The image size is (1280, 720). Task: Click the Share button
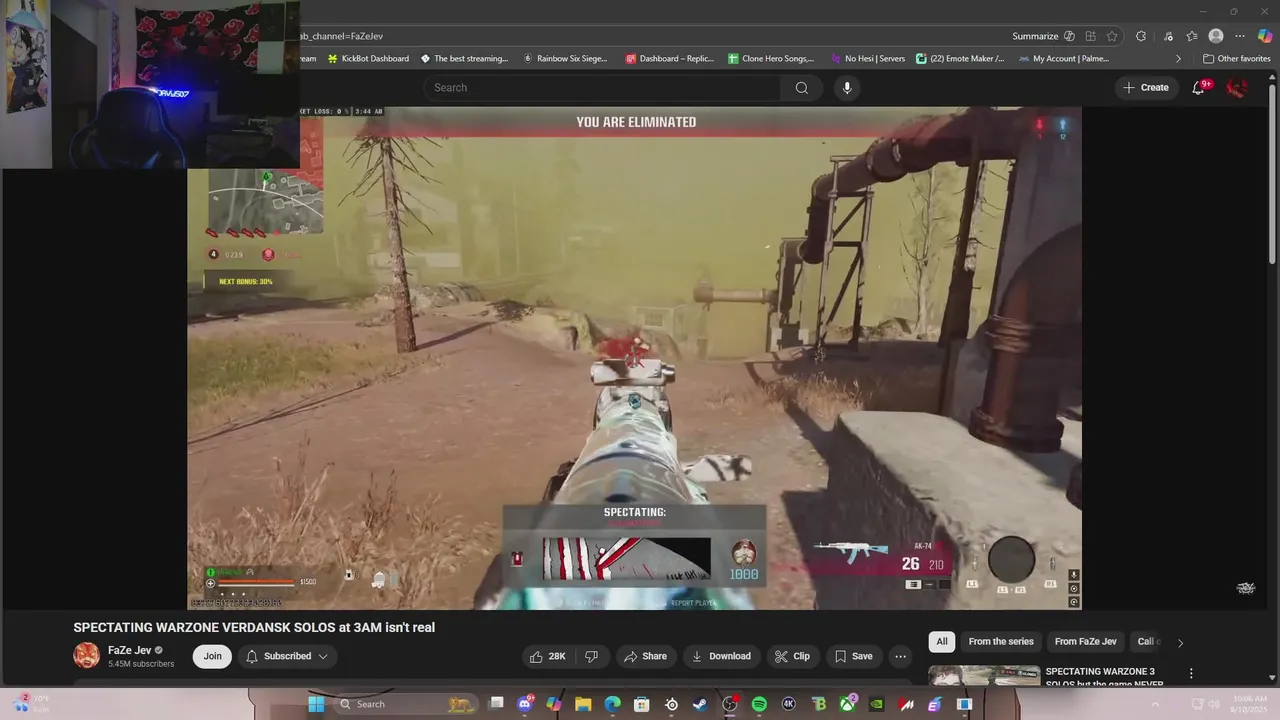645,656
